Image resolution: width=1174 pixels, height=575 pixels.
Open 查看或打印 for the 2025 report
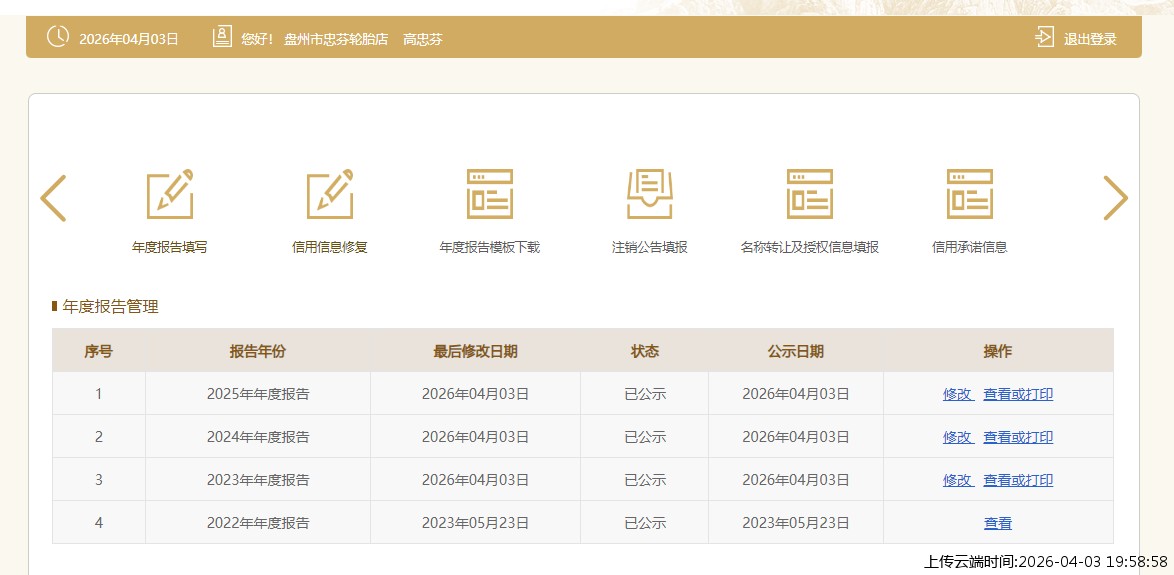click(1018, 394)
